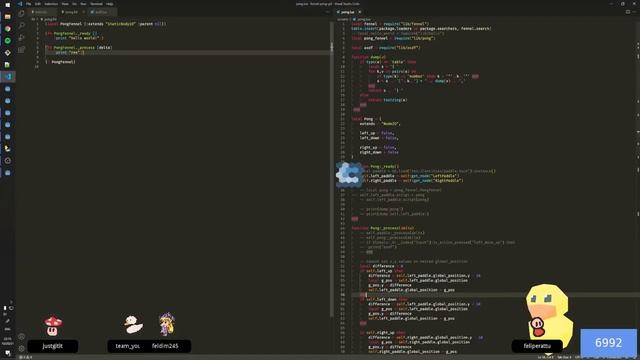Open the Explorer view in VS Code activity bar
The height and width of the screenshot is (360, 640).
click(21, 14)
